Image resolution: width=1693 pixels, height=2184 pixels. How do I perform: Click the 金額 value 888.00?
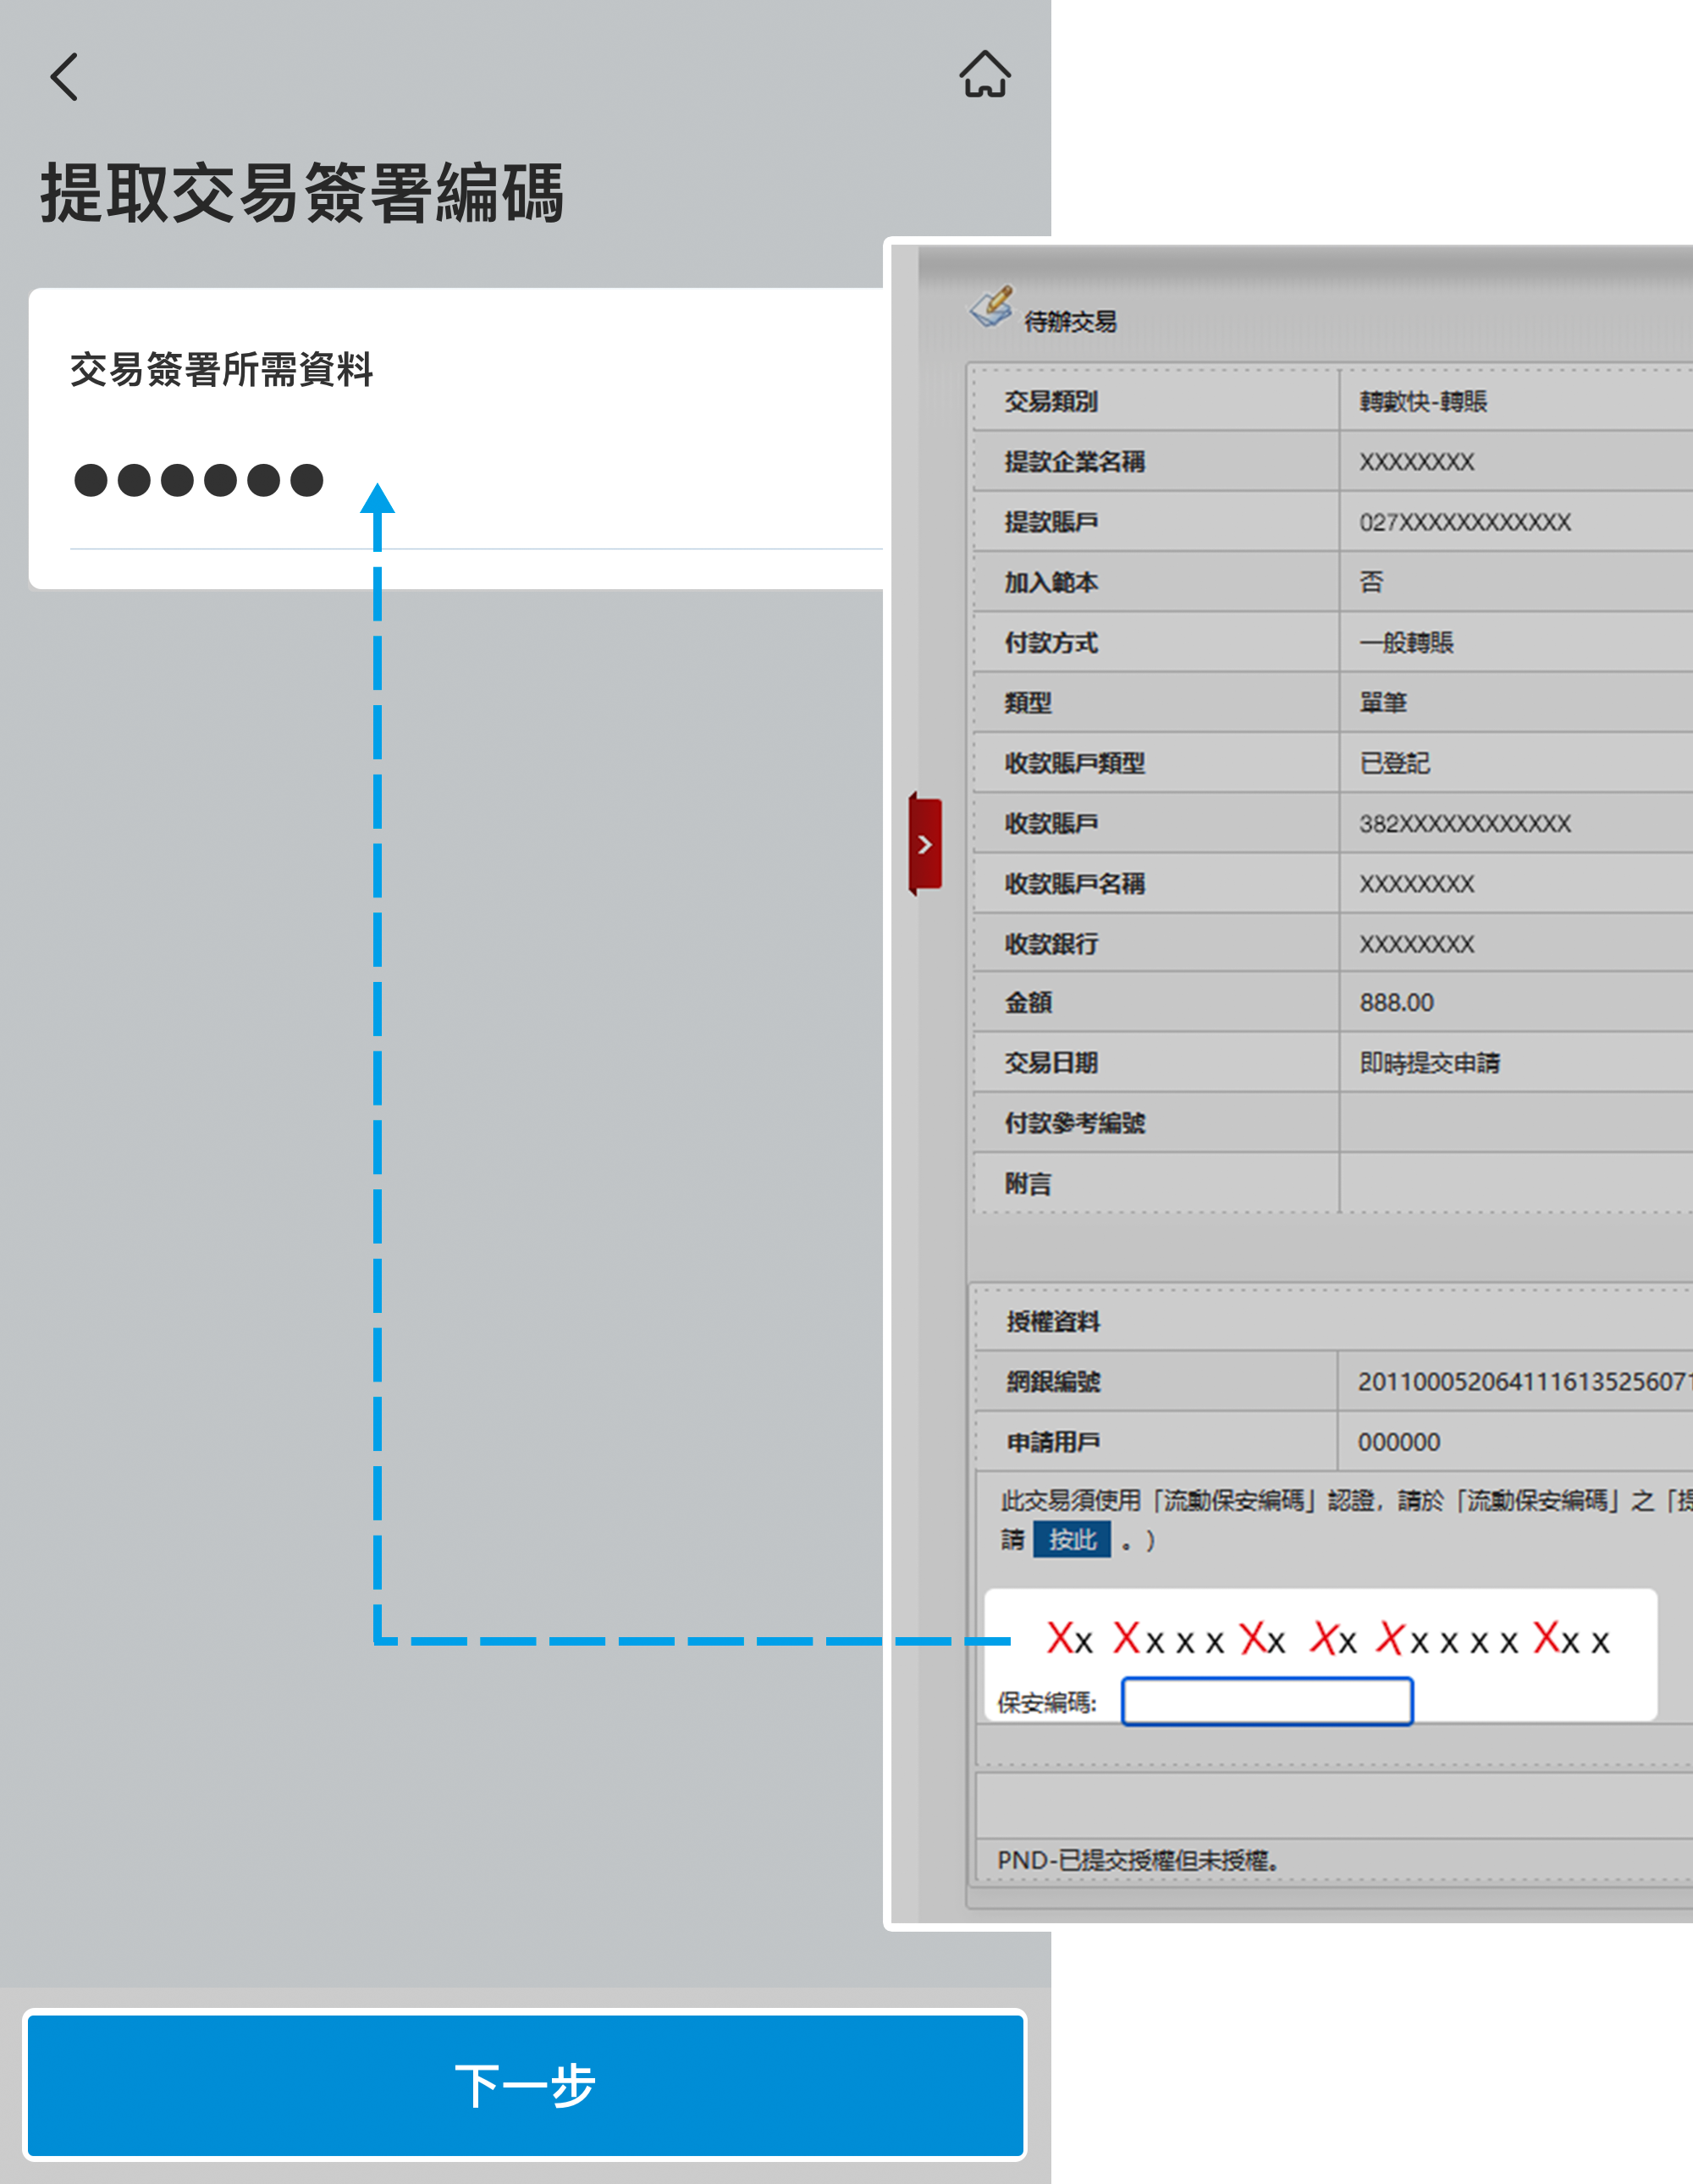coord(1396,1002)
